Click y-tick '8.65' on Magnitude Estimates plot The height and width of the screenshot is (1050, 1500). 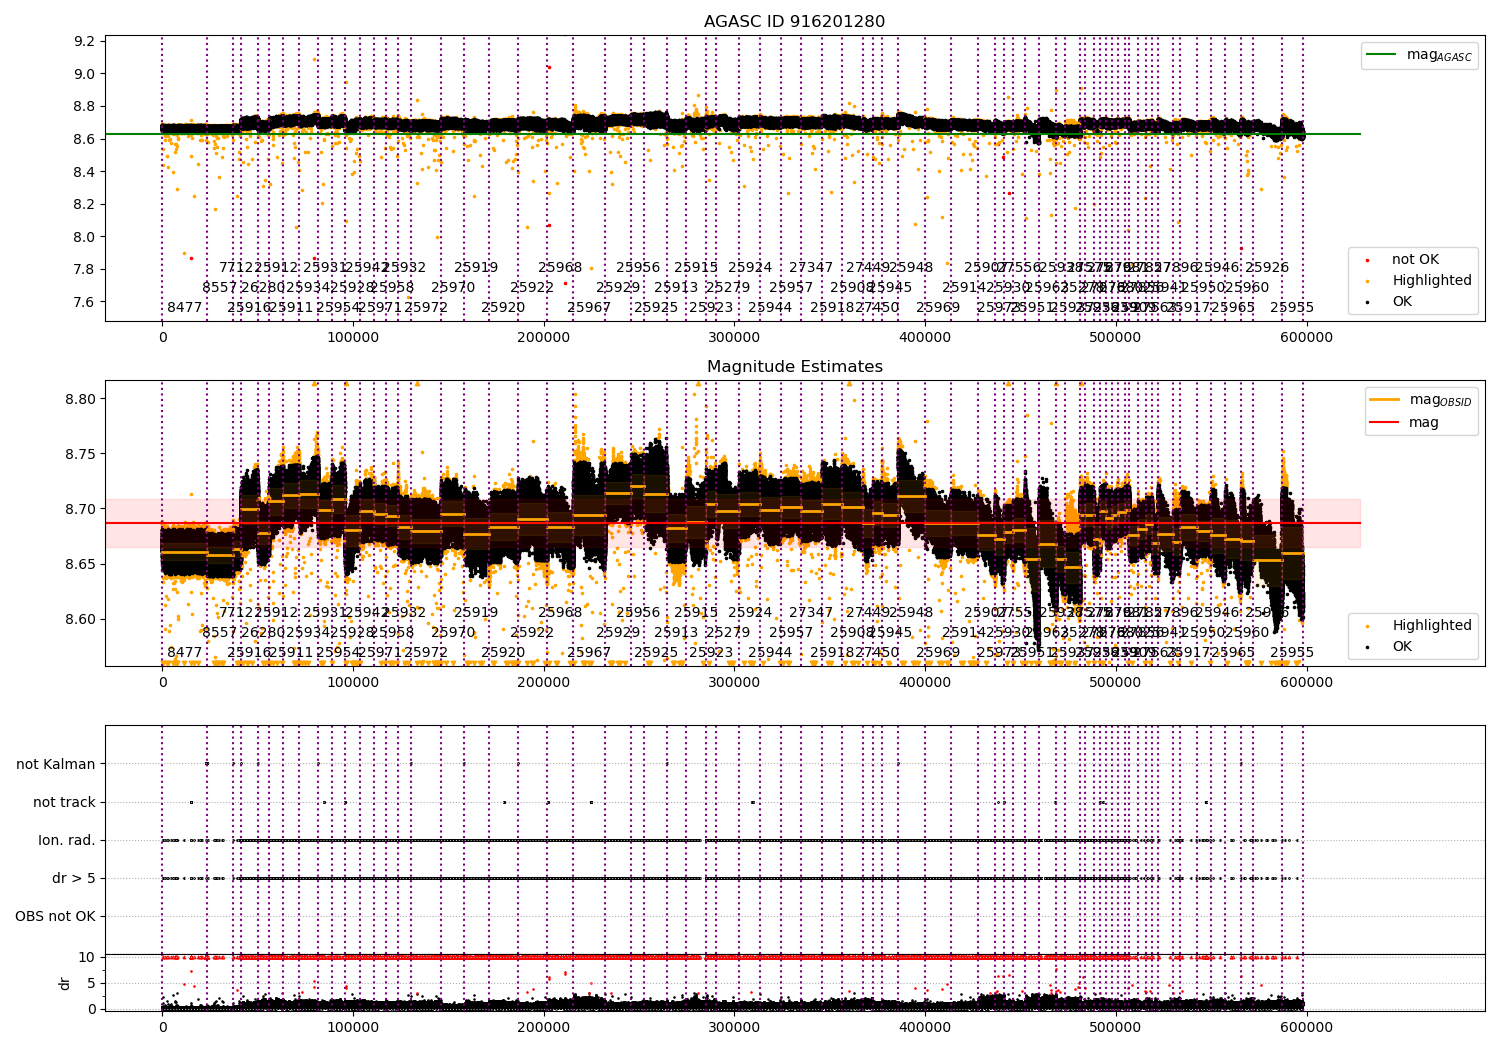tap(81, 564)
